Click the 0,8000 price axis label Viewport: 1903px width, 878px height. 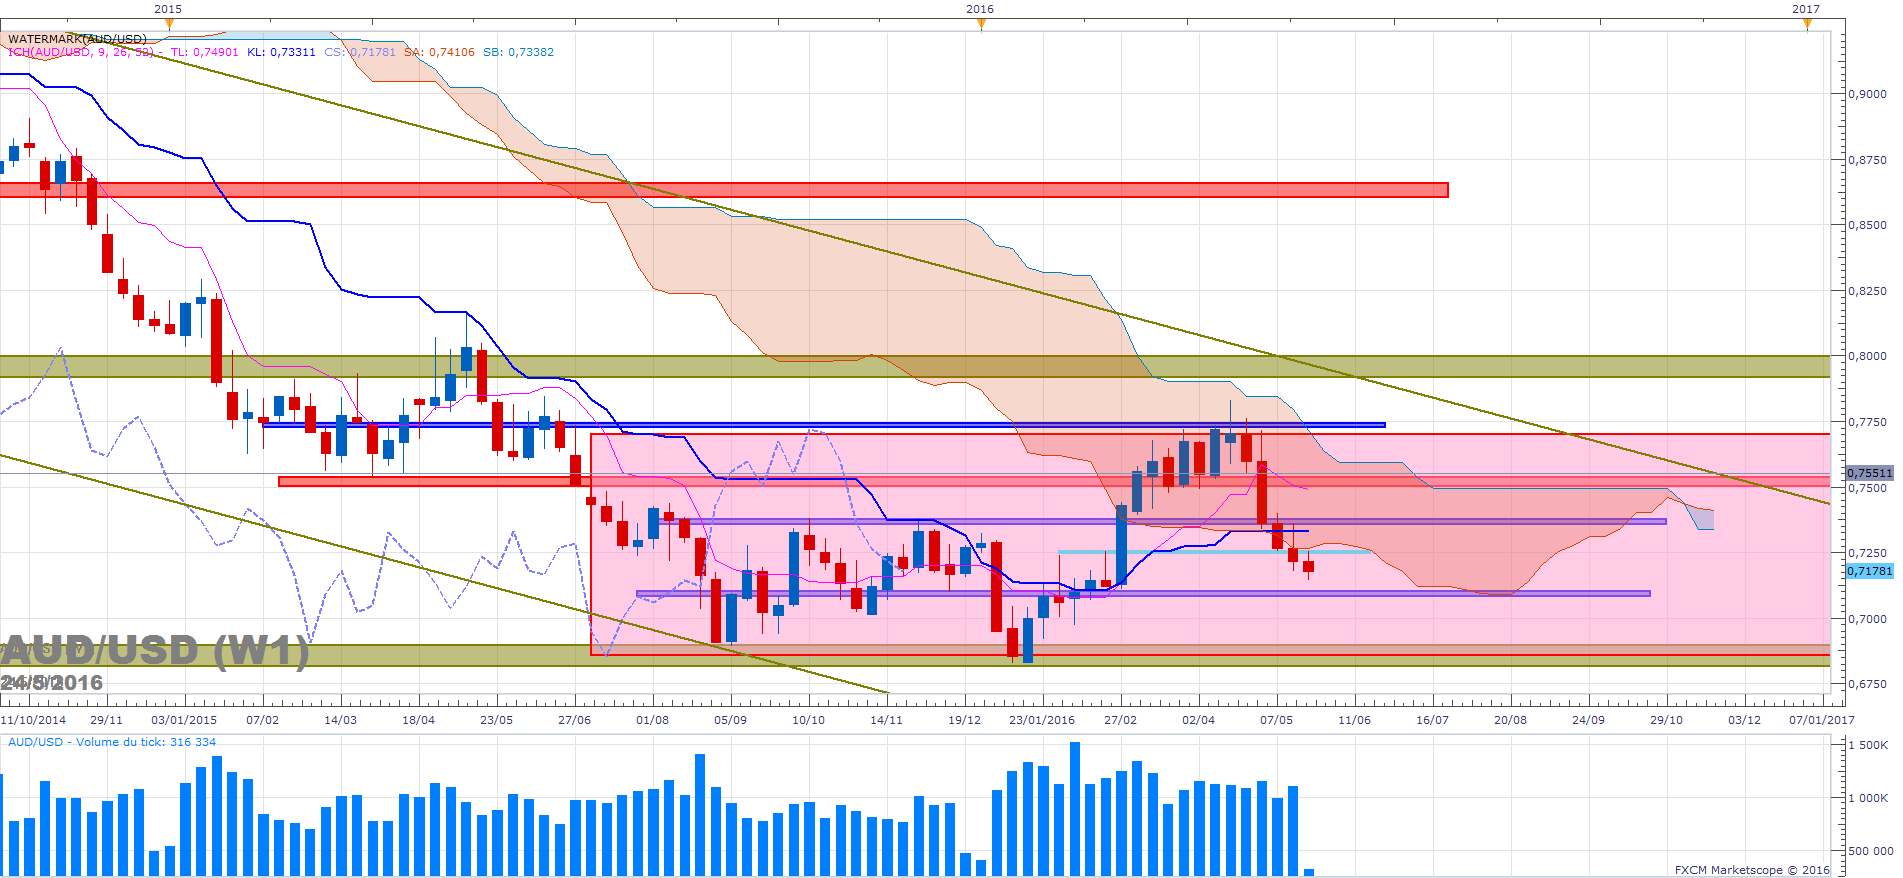tap(1867, 356)
